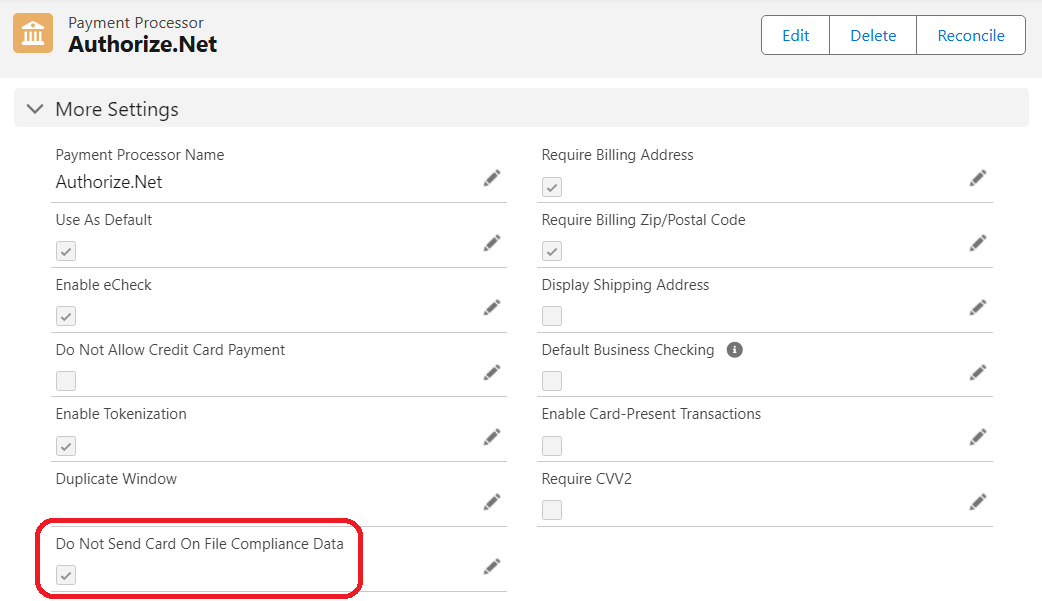Click info icon beside Default Business Checking
Screen dimensions: 1042x601
click(x=735, y=350)
